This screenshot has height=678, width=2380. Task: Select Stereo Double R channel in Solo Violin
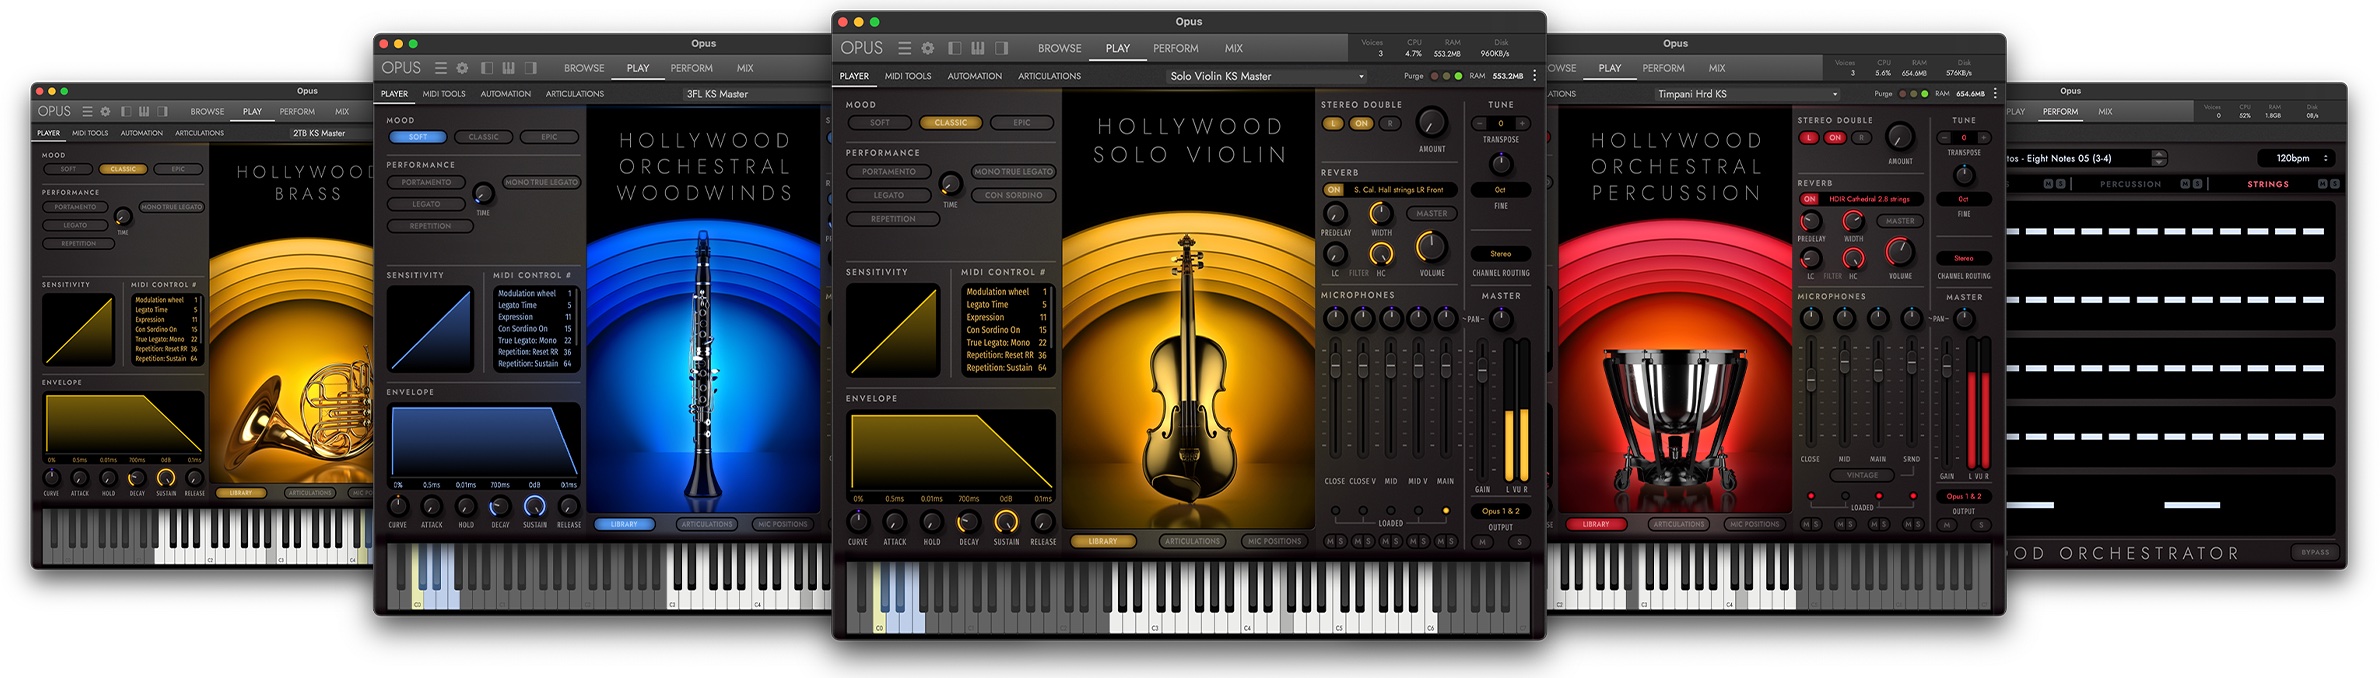tap(1389, 124)
